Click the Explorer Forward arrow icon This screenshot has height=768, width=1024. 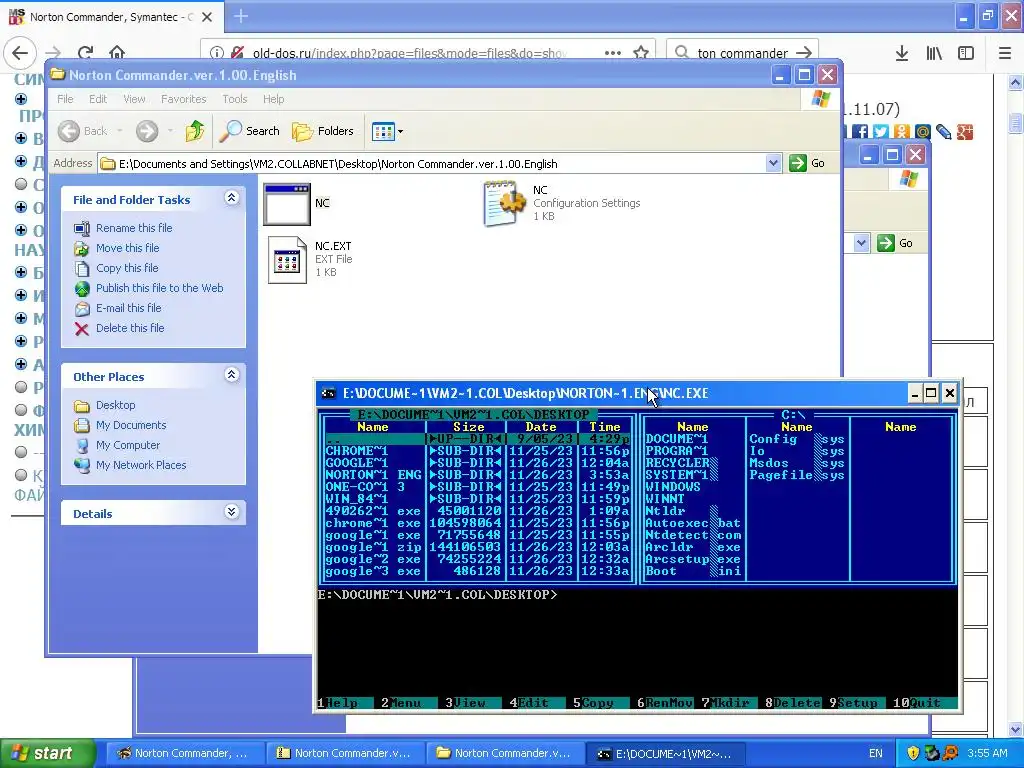coord(147,131)
